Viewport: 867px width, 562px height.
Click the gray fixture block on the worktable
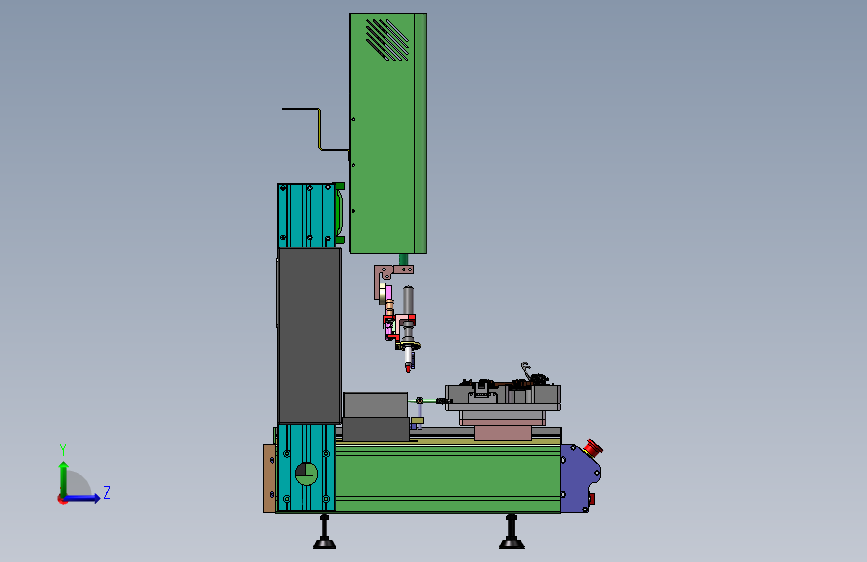pyautogui.click(x=503, y=397)
